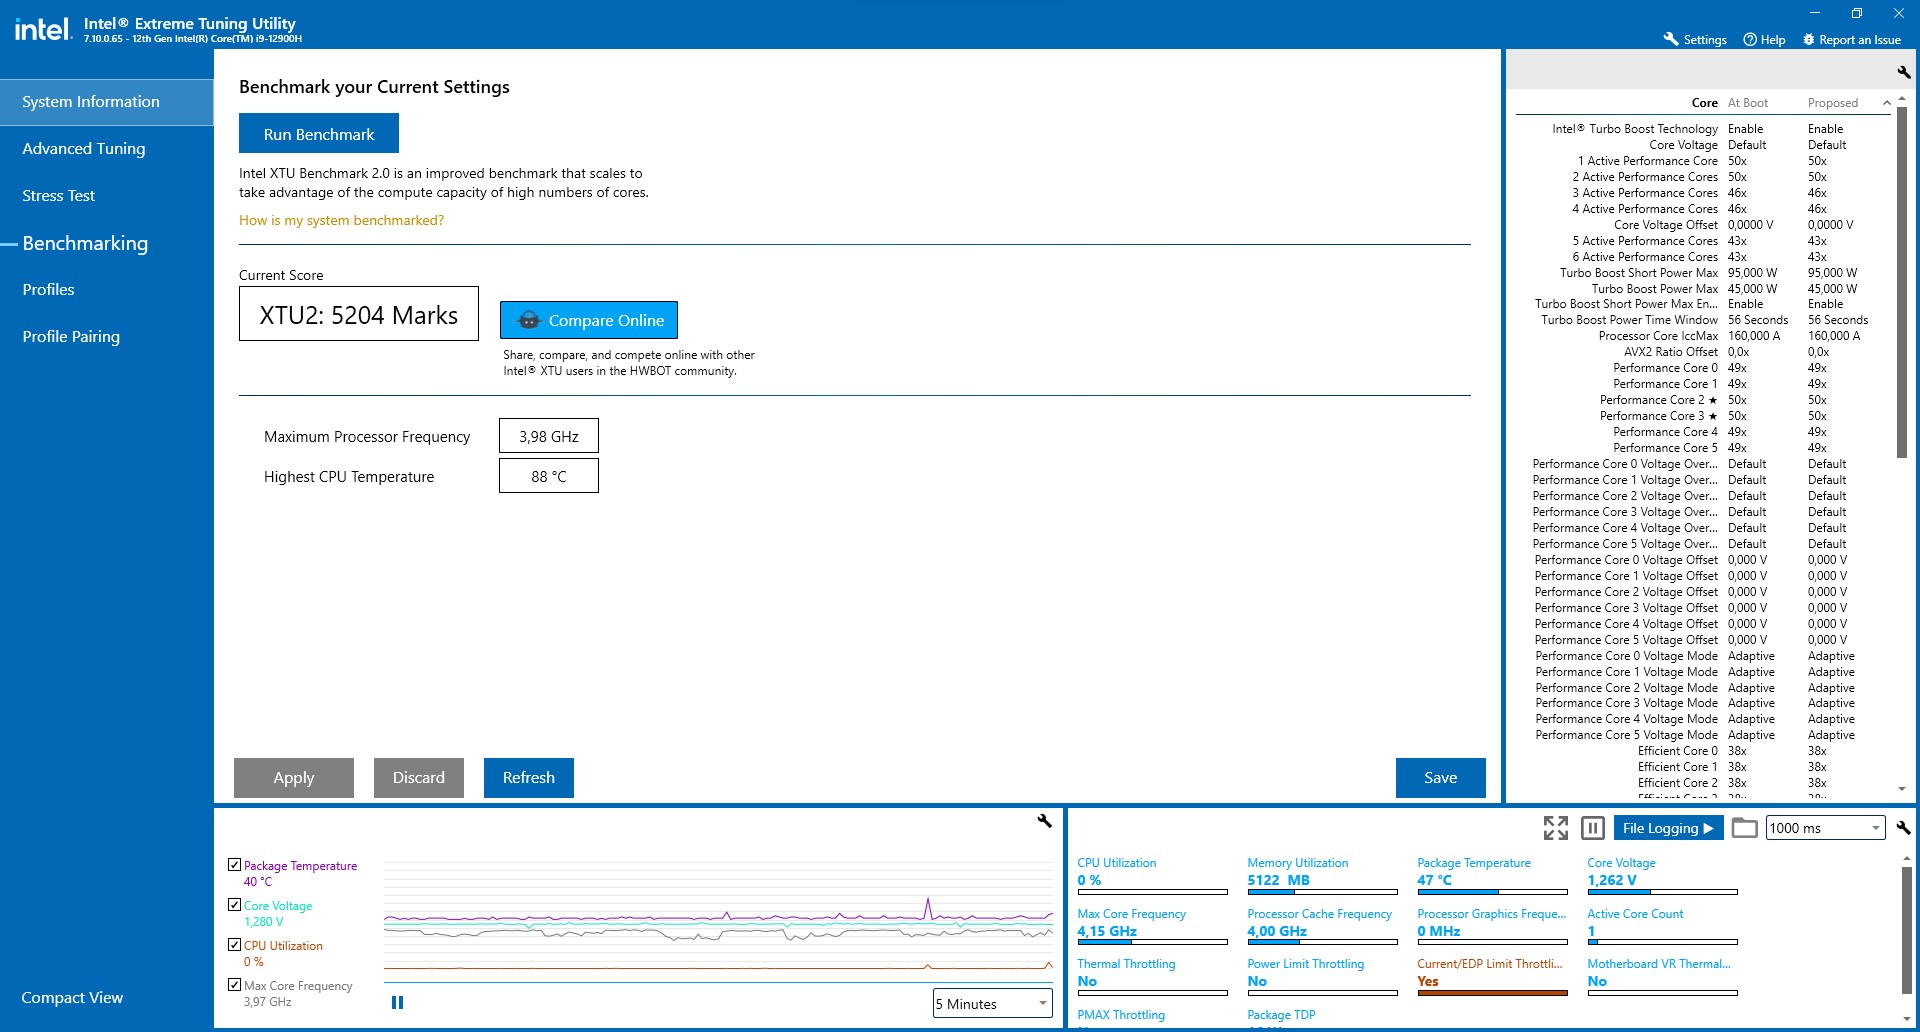1920x1032 pixels.
Task: Click the Refresh button
Action: (529, 778)
